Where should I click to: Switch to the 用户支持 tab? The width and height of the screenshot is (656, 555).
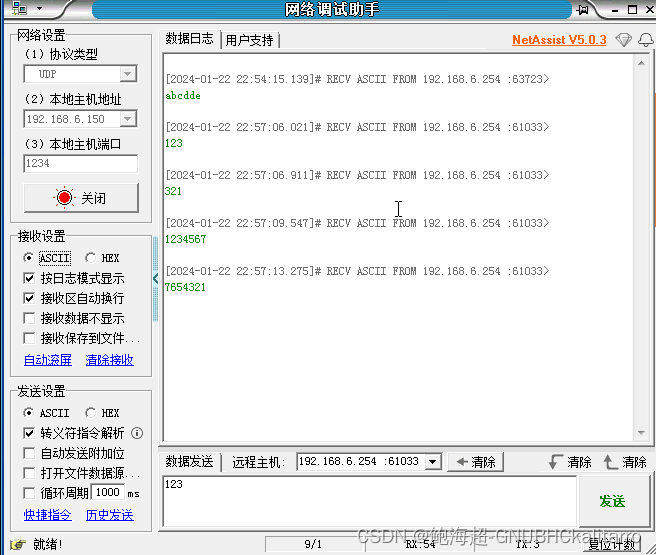pos(249,40)
